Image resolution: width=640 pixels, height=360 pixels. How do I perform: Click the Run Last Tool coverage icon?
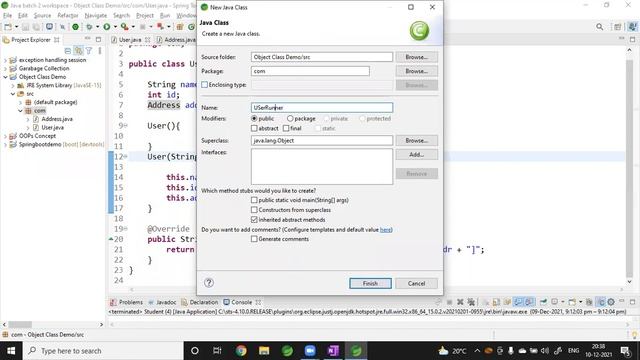[124, 27]
